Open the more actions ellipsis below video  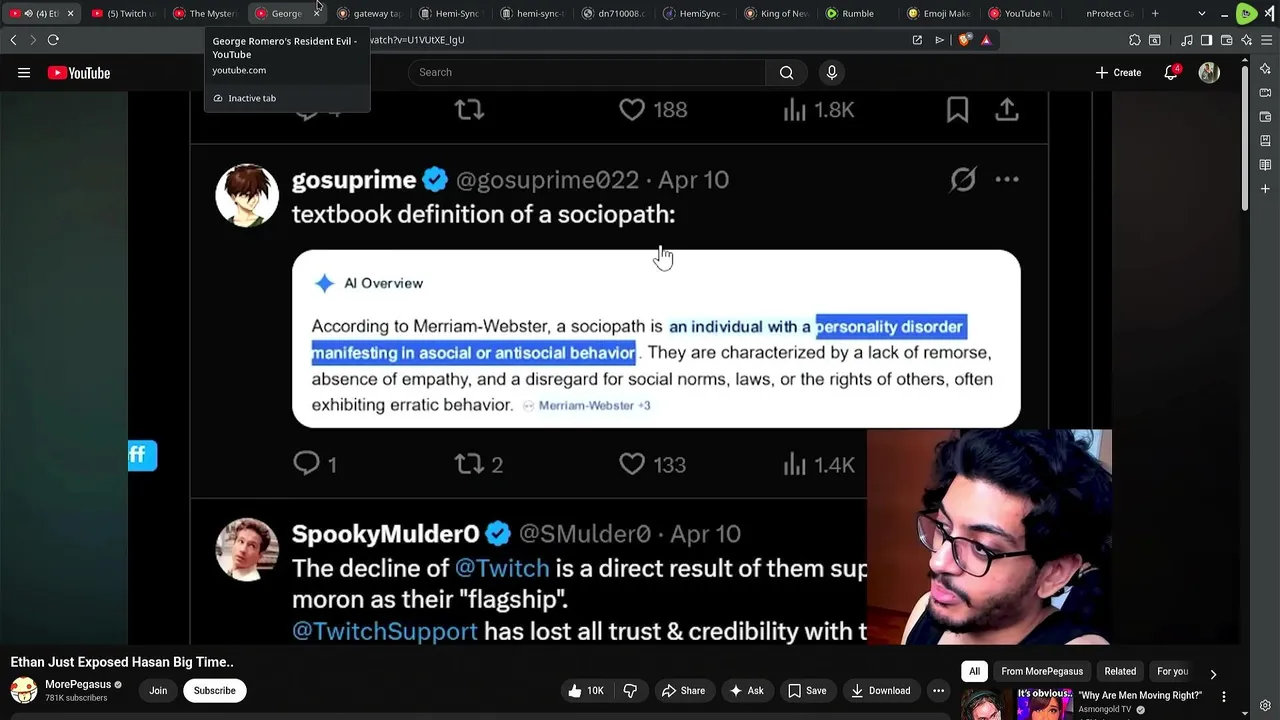(x=938, y=690)
